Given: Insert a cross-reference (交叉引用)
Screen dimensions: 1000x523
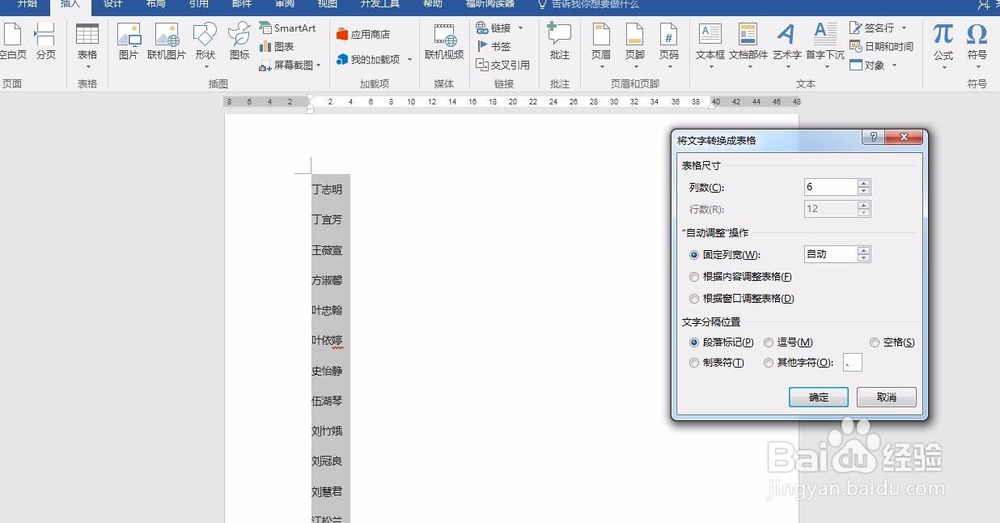Looking at the screenshot, I should click(x=503, y=65).
